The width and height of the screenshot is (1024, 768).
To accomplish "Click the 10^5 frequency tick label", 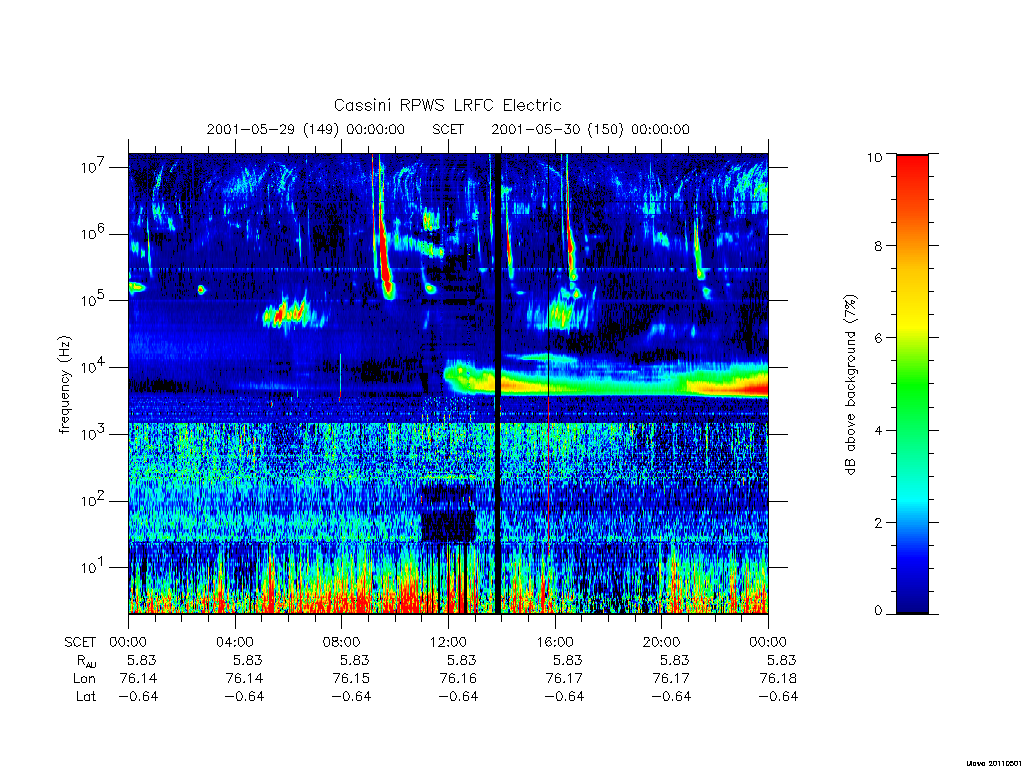I will [94, 300].
